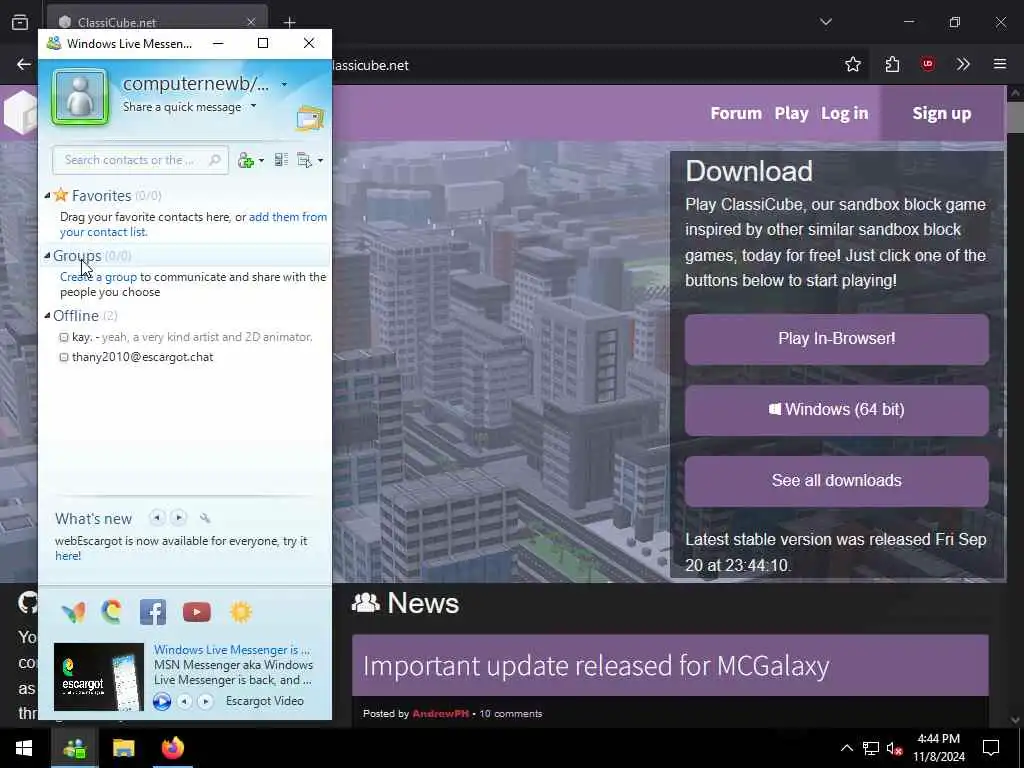
Task: Click the MSN butterfly icon
Action: [x=73, y=612]
